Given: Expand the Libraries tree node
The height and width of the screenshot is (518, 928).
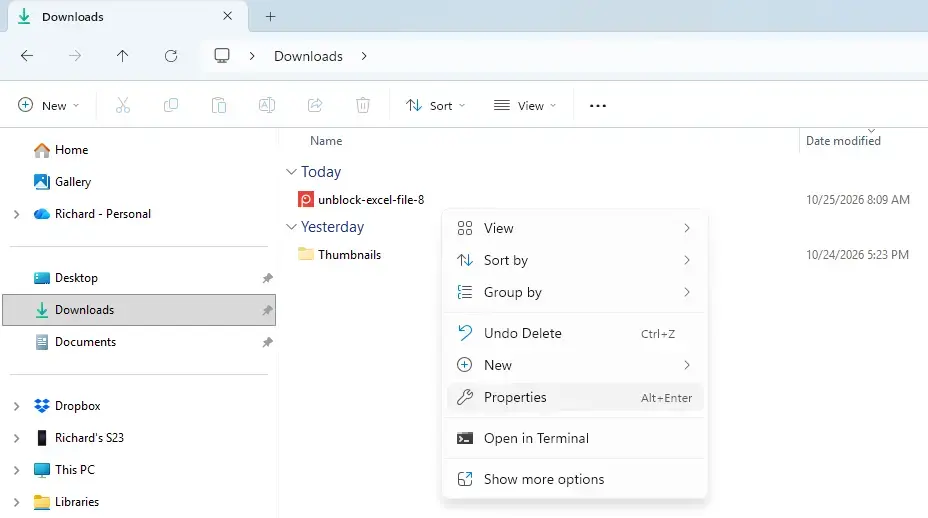Looking at the screenshot, I should tap(17, 502).
